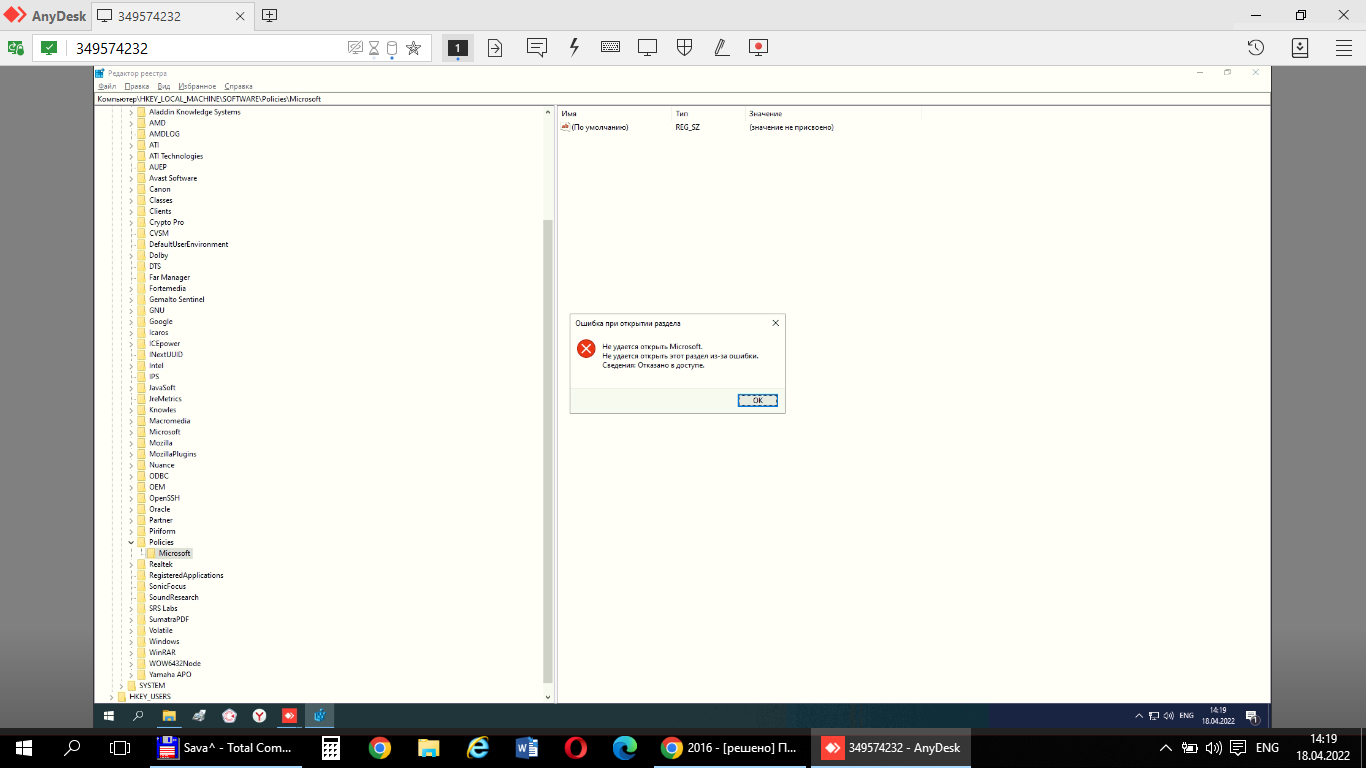The height and width of the screenshot is (768, 1366).
Task: Click the registry path address bar
Action: pyautogui.click(x=682, y=99)
